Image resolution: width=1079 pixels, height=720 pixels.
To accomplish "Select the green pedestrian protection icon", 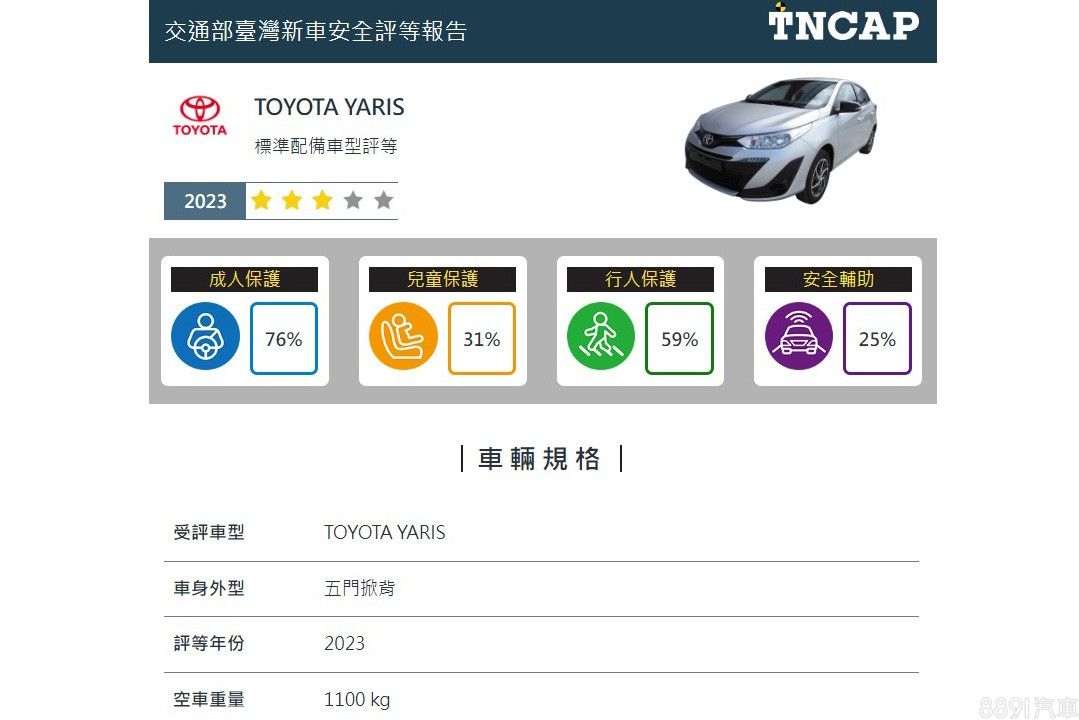I will [601, 336].
